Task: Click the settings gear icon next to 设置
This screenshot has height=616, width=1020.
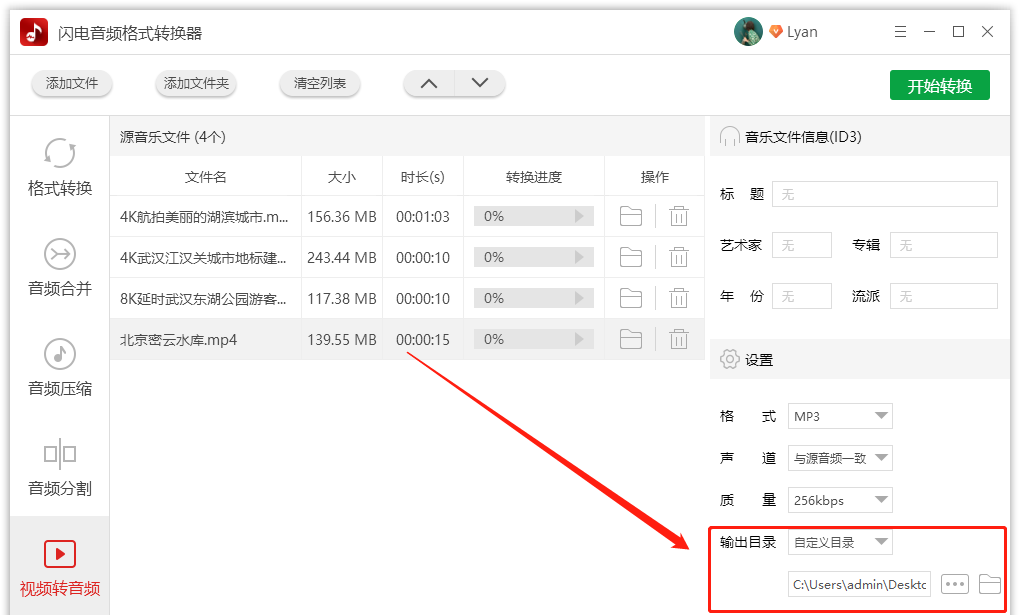Action: (x=730, y=359)
